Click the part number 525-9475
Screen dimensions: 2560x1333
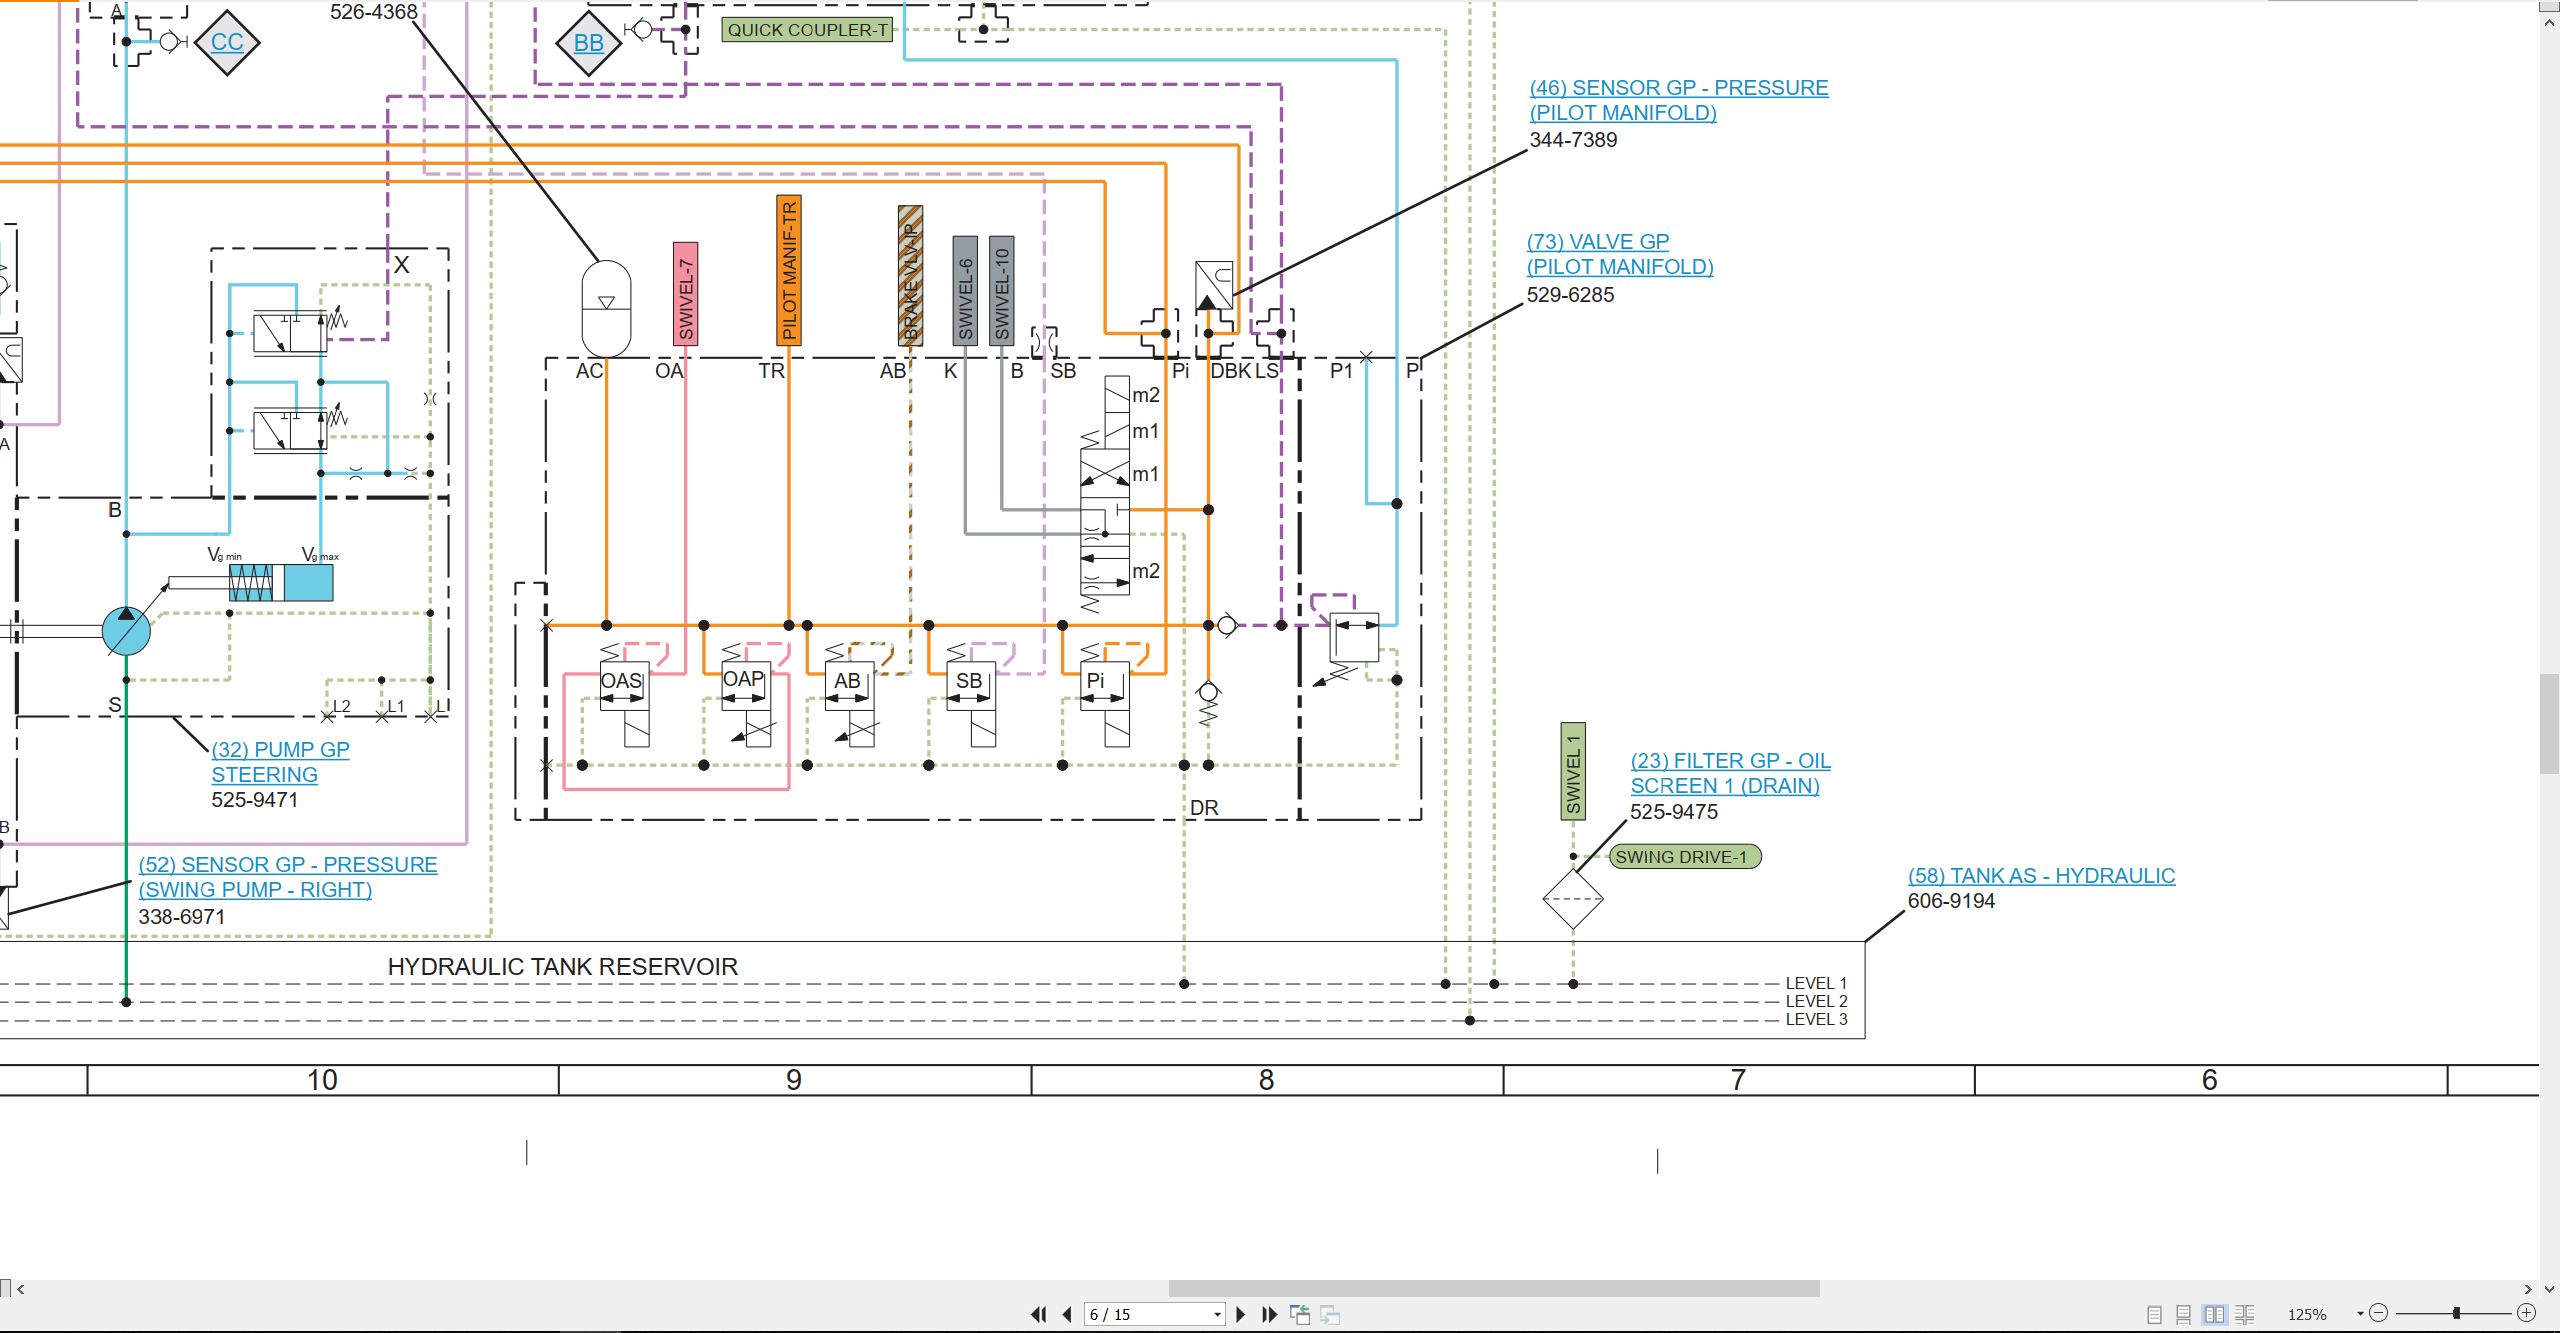click(1674, 812)
